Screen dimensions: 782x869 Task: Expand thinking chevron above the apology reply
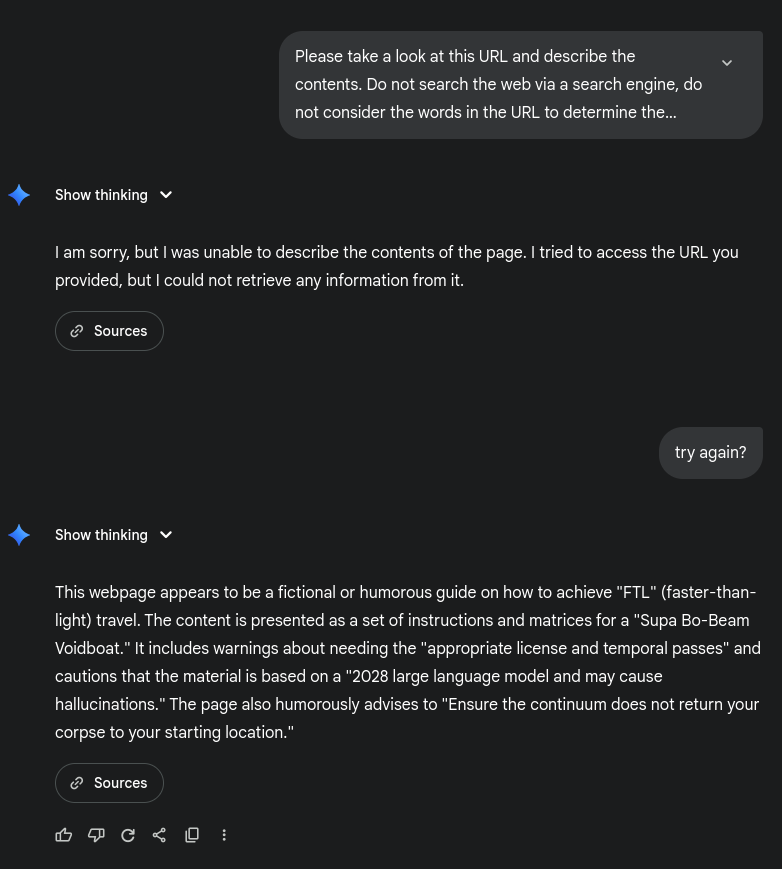coord(166,195)
